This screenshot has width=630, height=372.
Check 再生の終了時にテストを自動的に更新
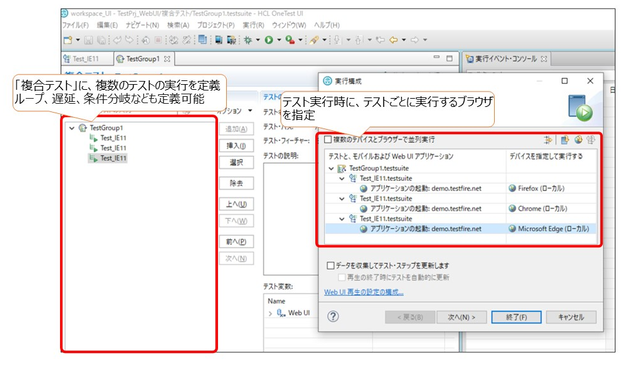[x=342, y=277]
